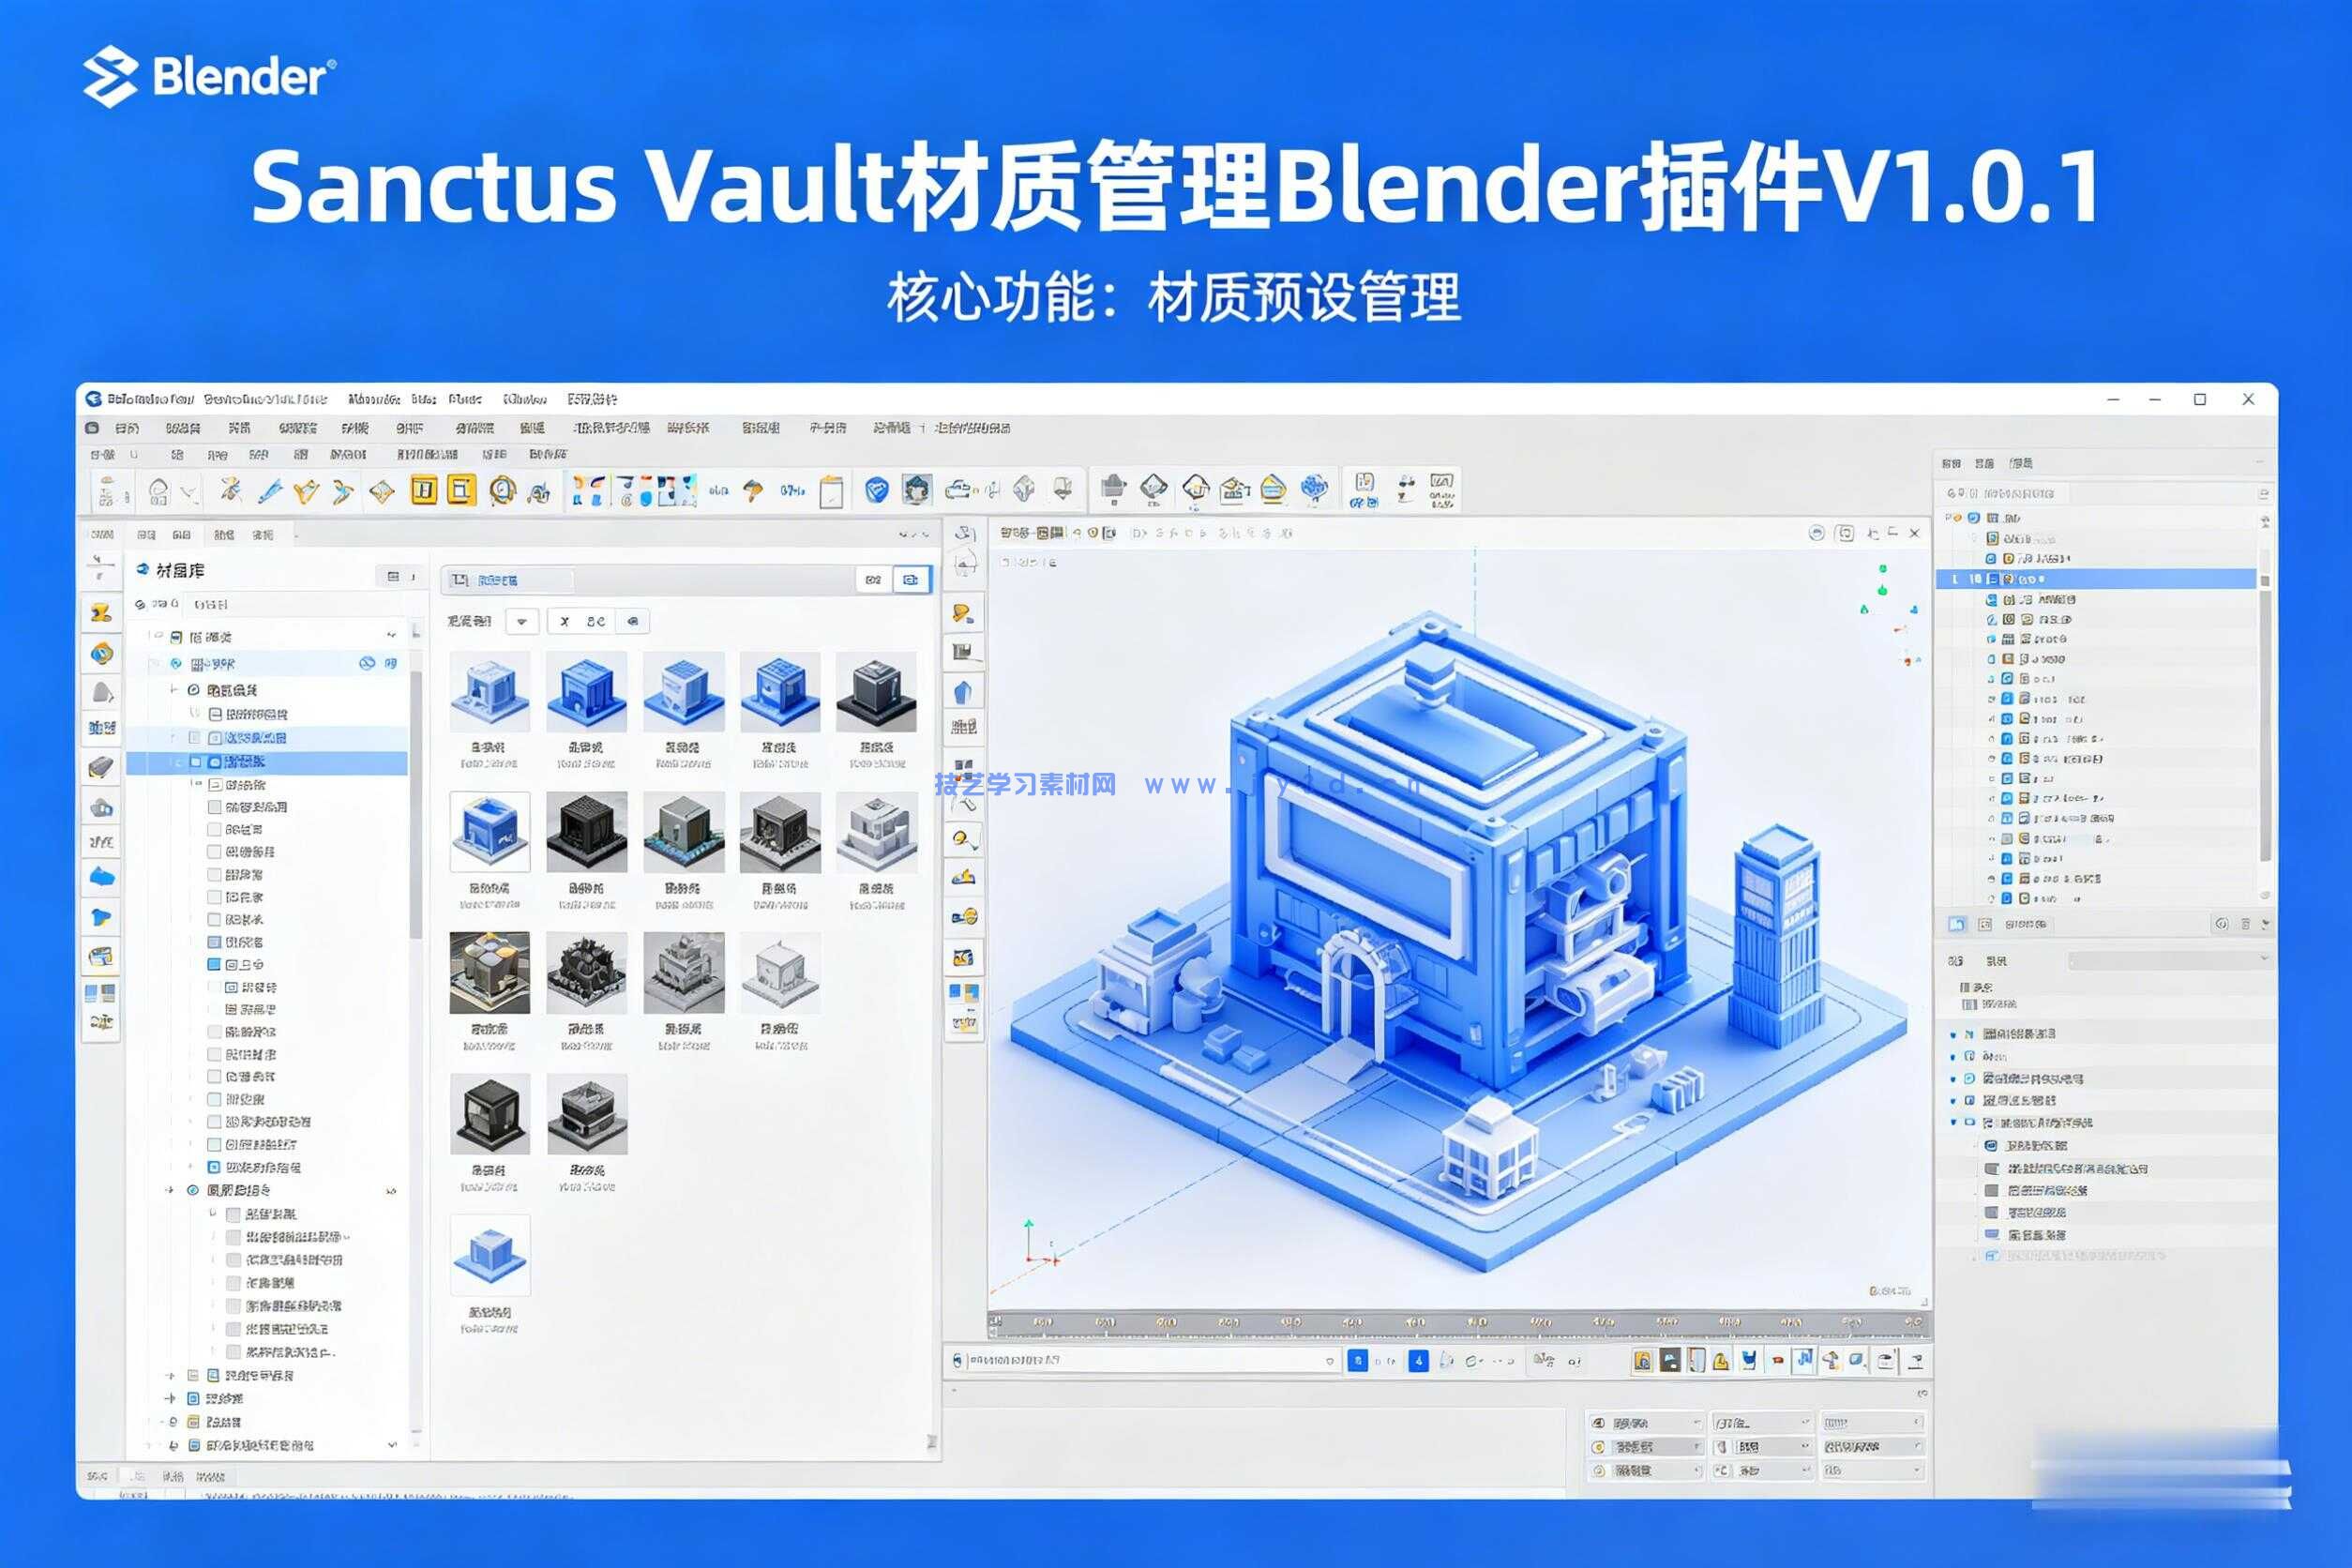This screenshot has width=2352, height=1568.
Task: Click the blue music note icon below the viewport
Action: (1803, 1360)
